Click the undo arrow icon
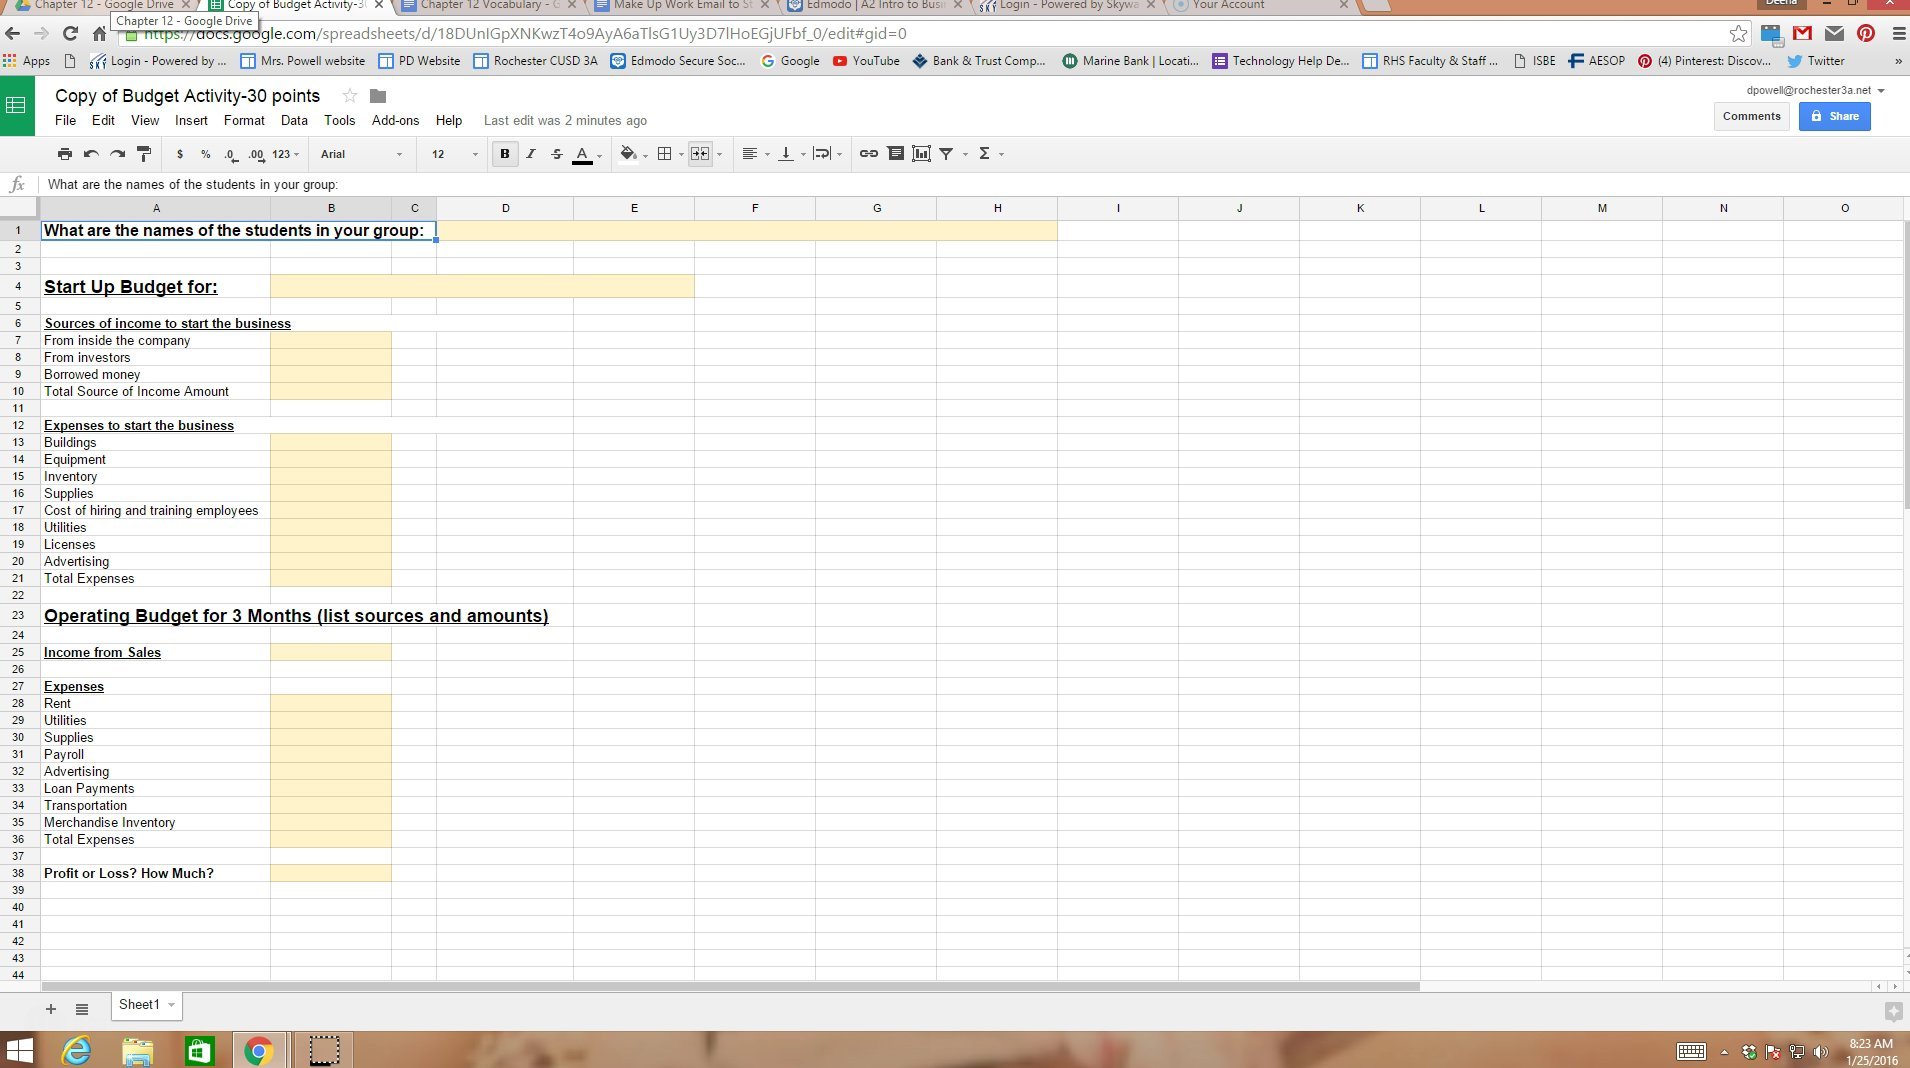The height and width of the screenshot is (1068, 1910). (91, 154)
